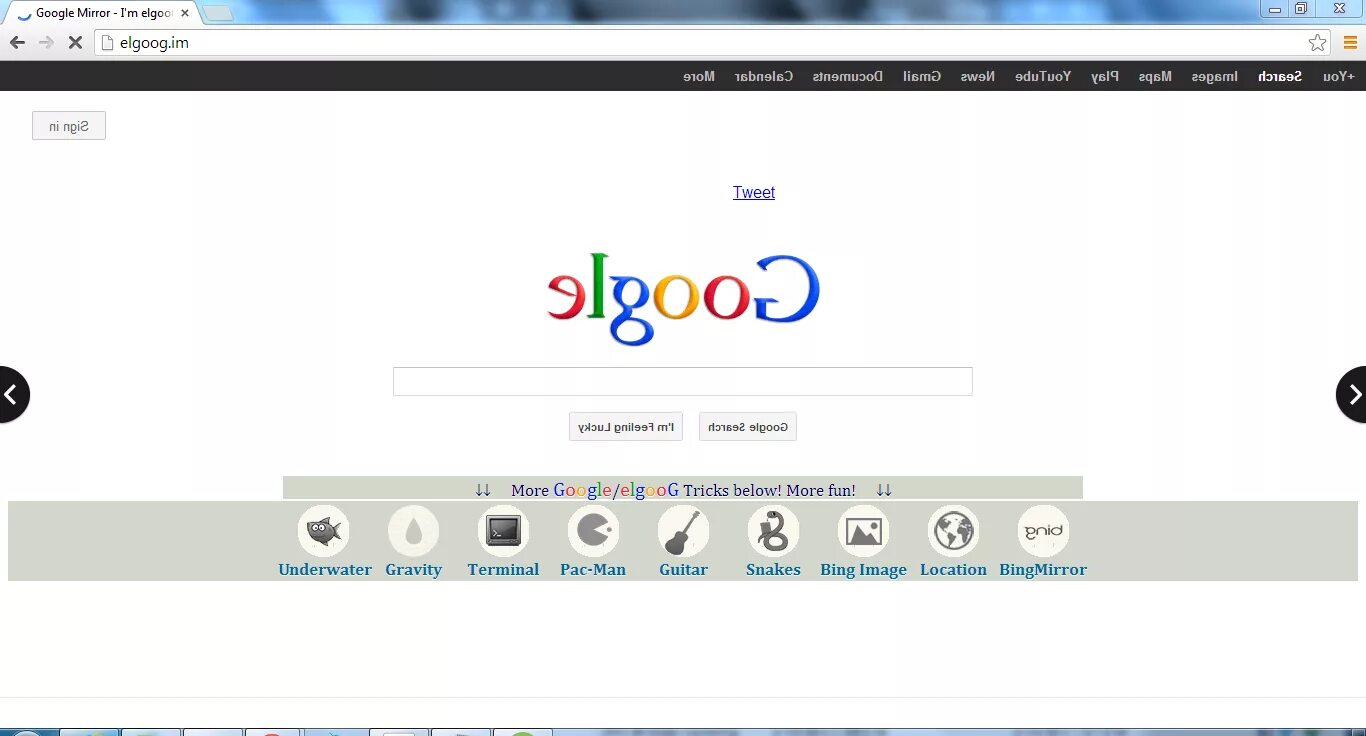The image size is (1366, 736).
Task: Click the left black carousel arrow
Action: [x=12, y=395]
